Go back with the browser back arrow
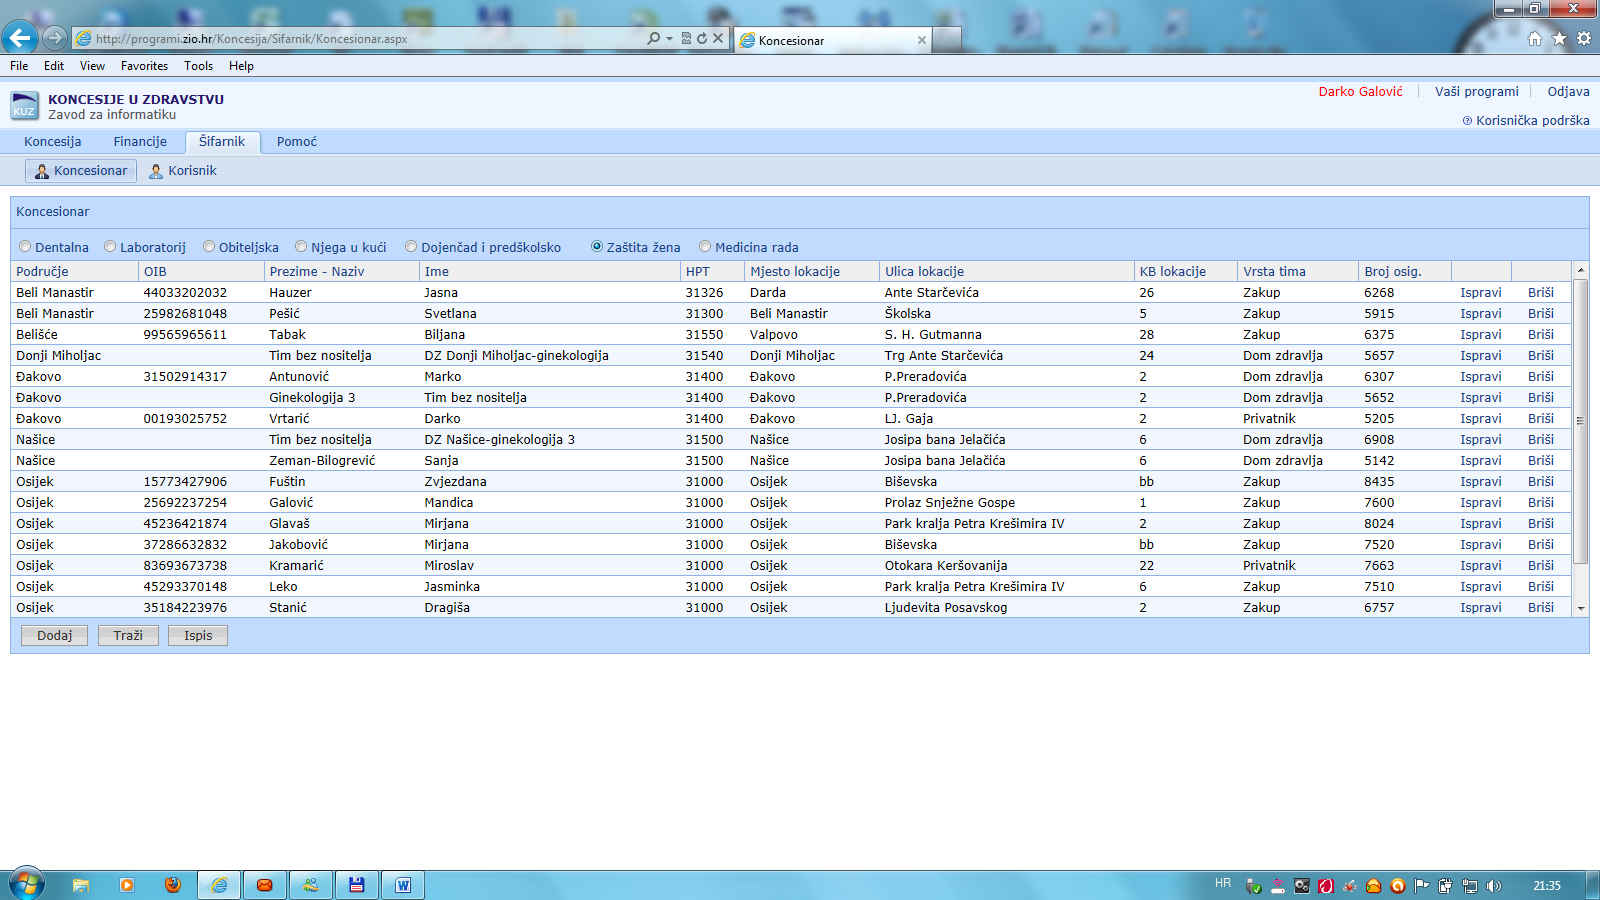Image resolution: width=1600 pixels, height=900 pixels. pos(20,38)
